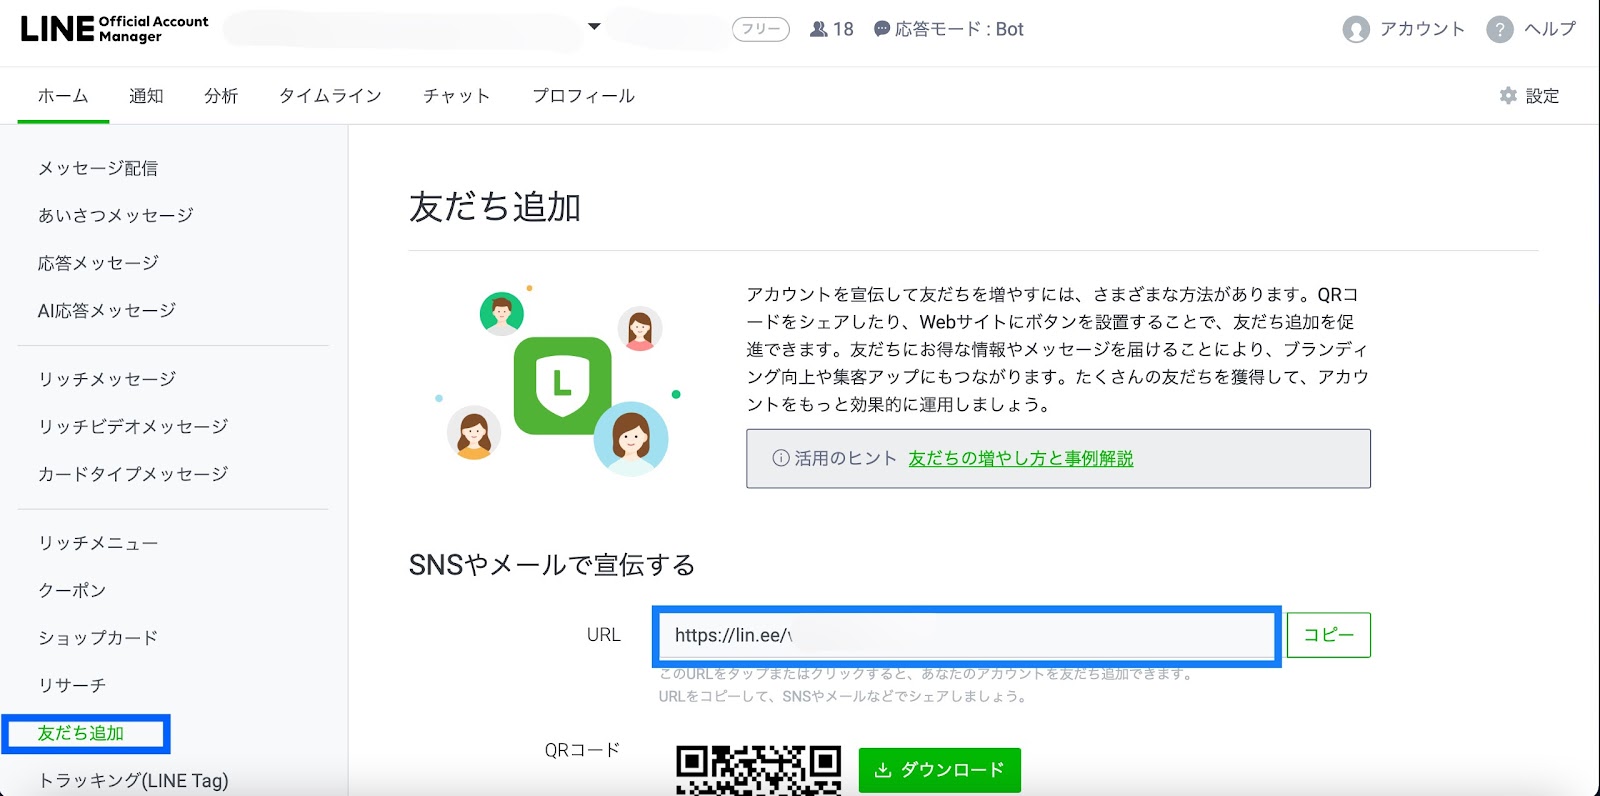Open リッチメニュー in the sidebar
The height and width of the screenshot is (796, 1600).
[x=98, y=543]
